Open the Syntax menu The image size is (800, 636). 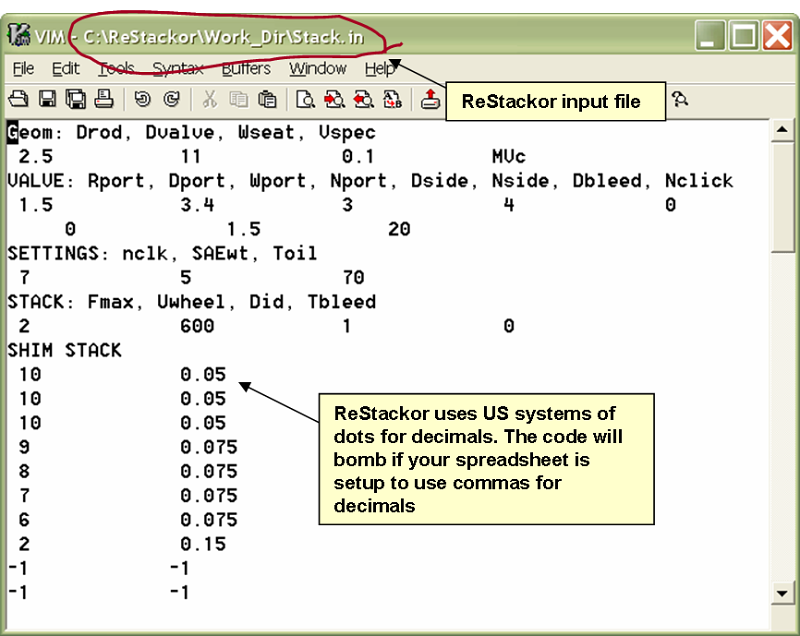[178, 68]
